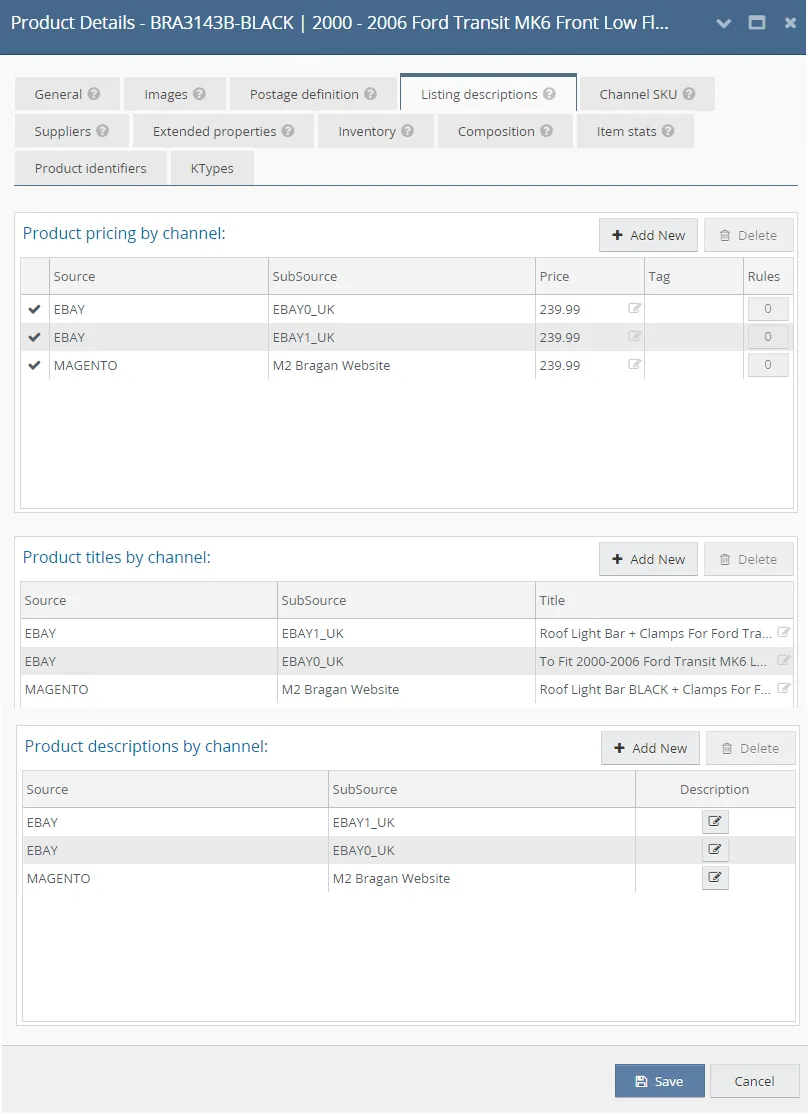The height and width of the screenshot is (1114, 808).
Task: Maximize the Product Details window
Action: [757, 23]
